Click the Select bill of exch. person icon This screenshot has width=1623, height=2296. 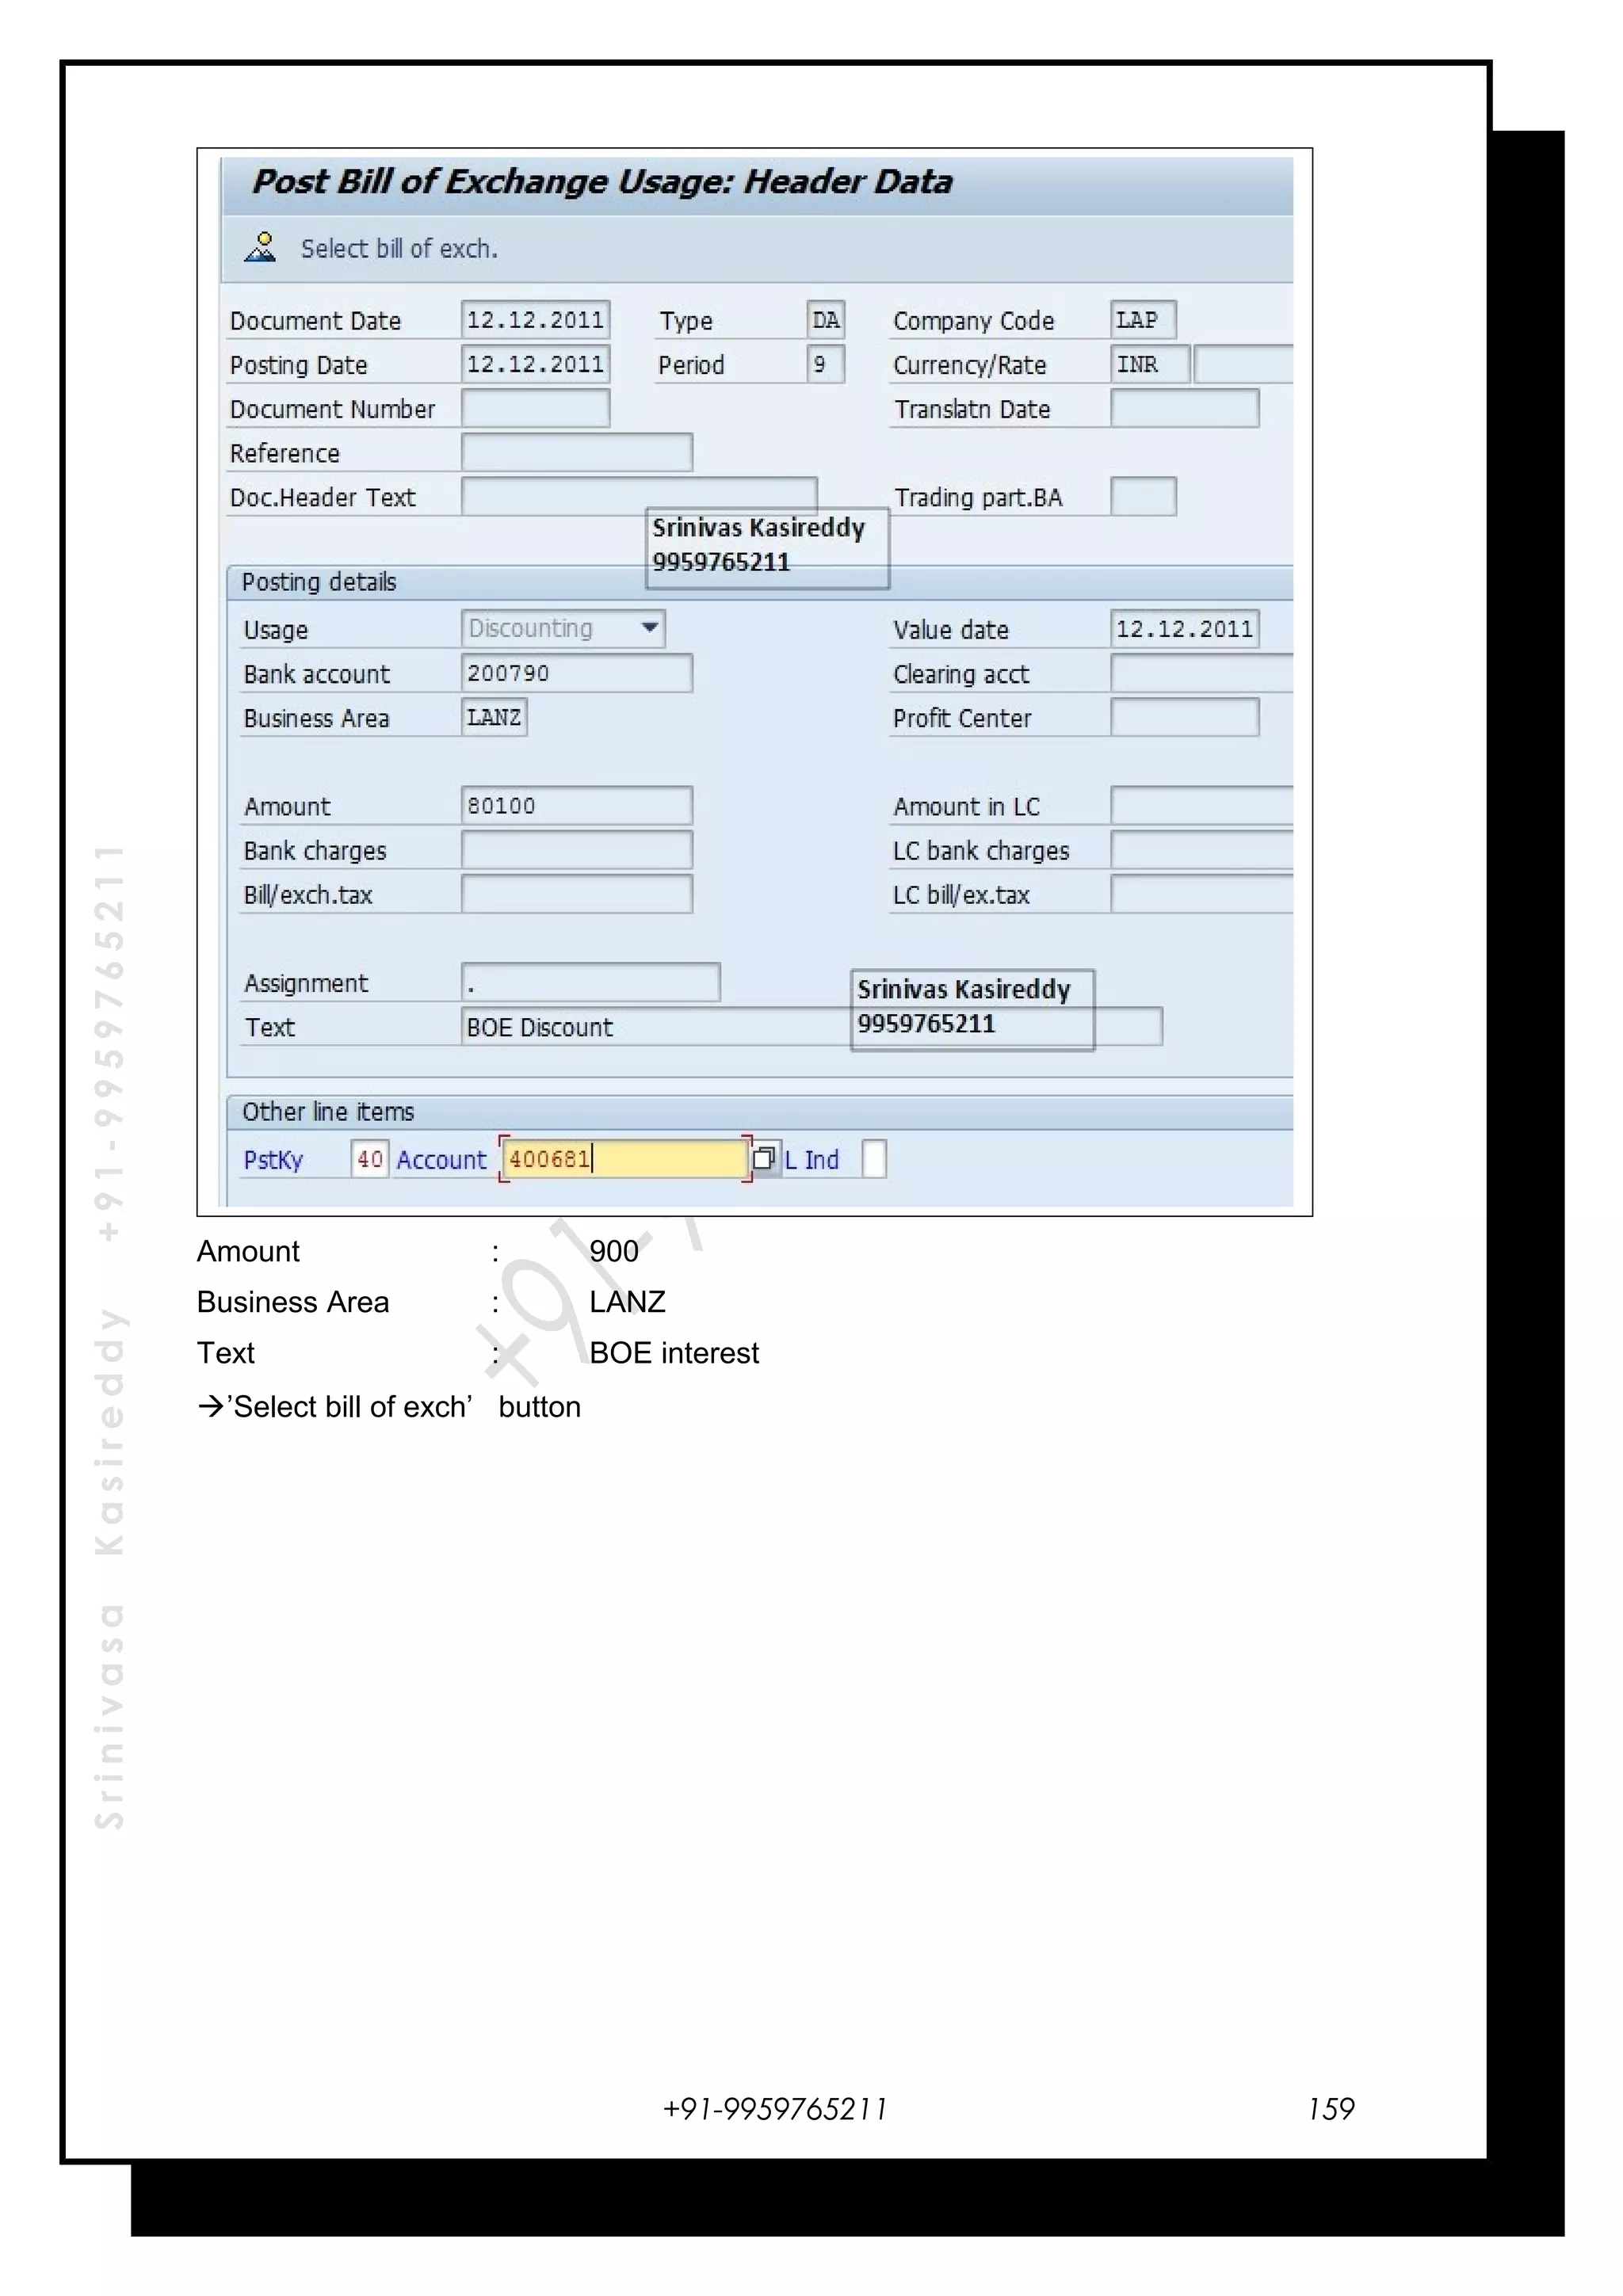260,247
